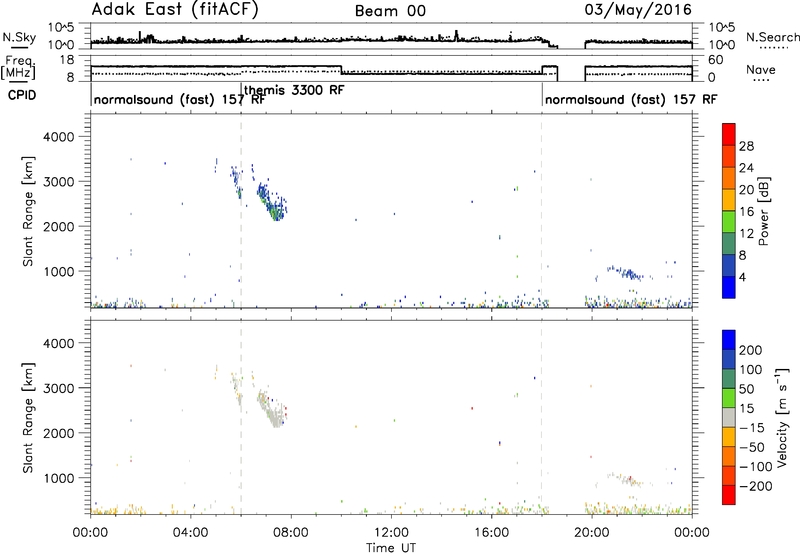Click the '12:00' time axis tick label
This screenshot has width=800, height=554.
coord(391,533)
